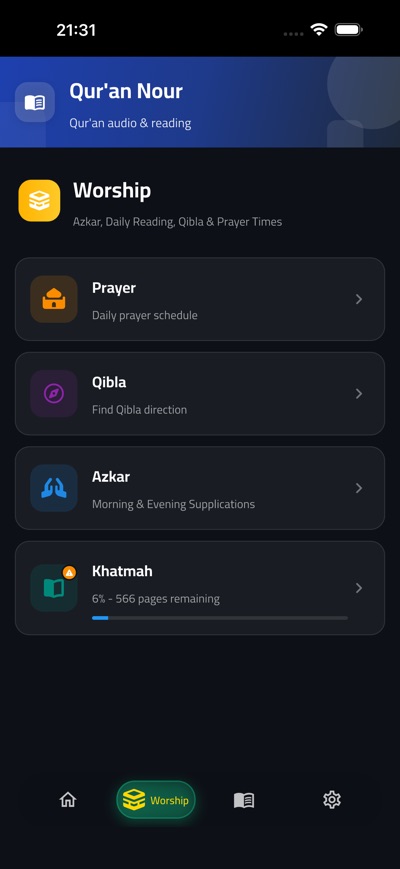Open Azkar via the right chevron
The height and width of the screenshot is (869, 400).
359,488
